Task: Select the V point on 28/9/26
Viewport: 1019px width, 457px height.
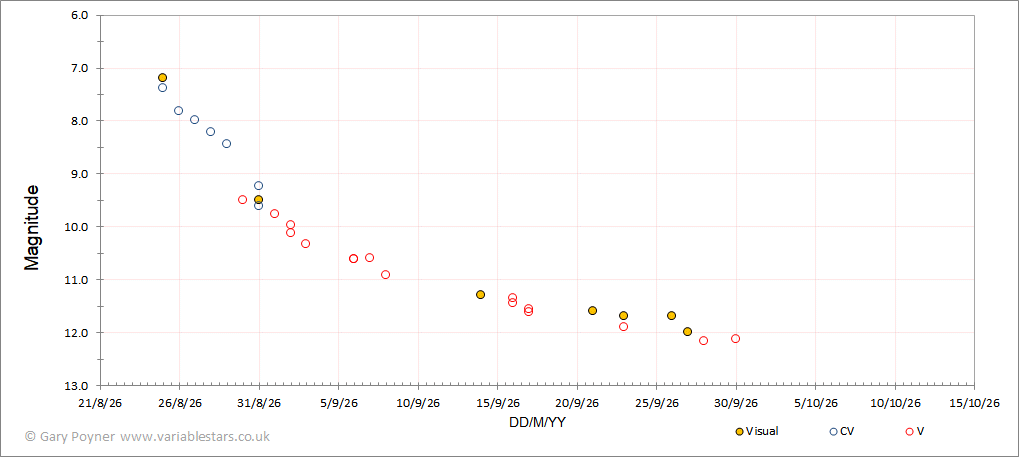Action: [x=703, y=341]
